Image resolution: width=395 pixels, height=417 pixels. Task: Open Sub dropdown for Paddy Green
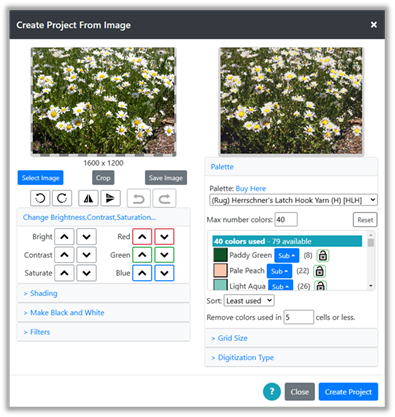point(287,256)
